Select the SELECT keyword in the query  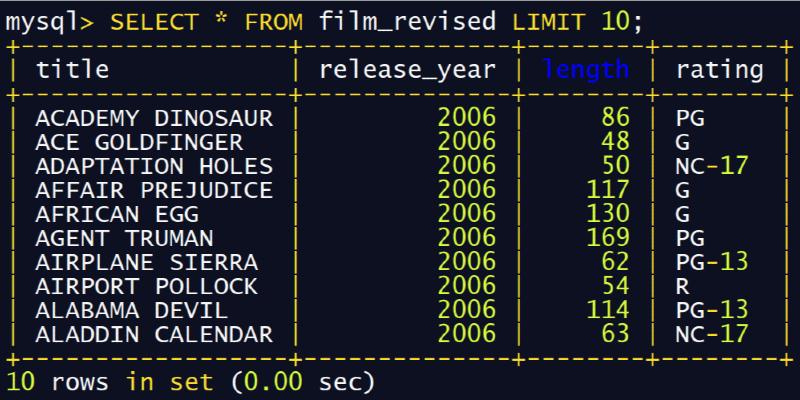pos(154,22)
